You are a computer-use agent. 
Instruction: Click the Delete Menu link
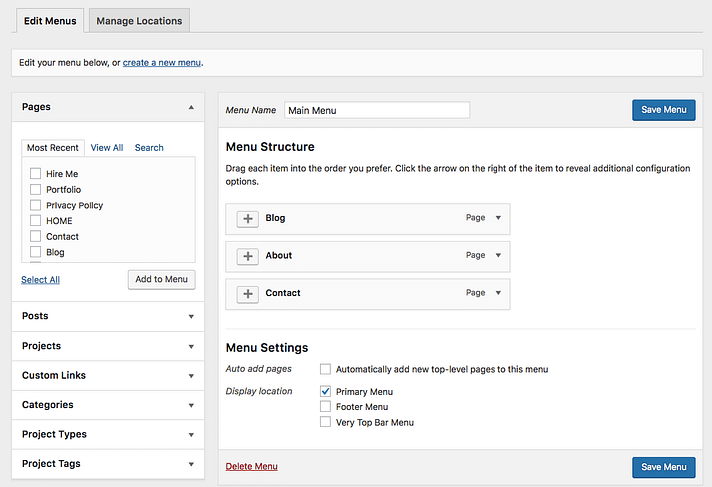tap(252, 467)
